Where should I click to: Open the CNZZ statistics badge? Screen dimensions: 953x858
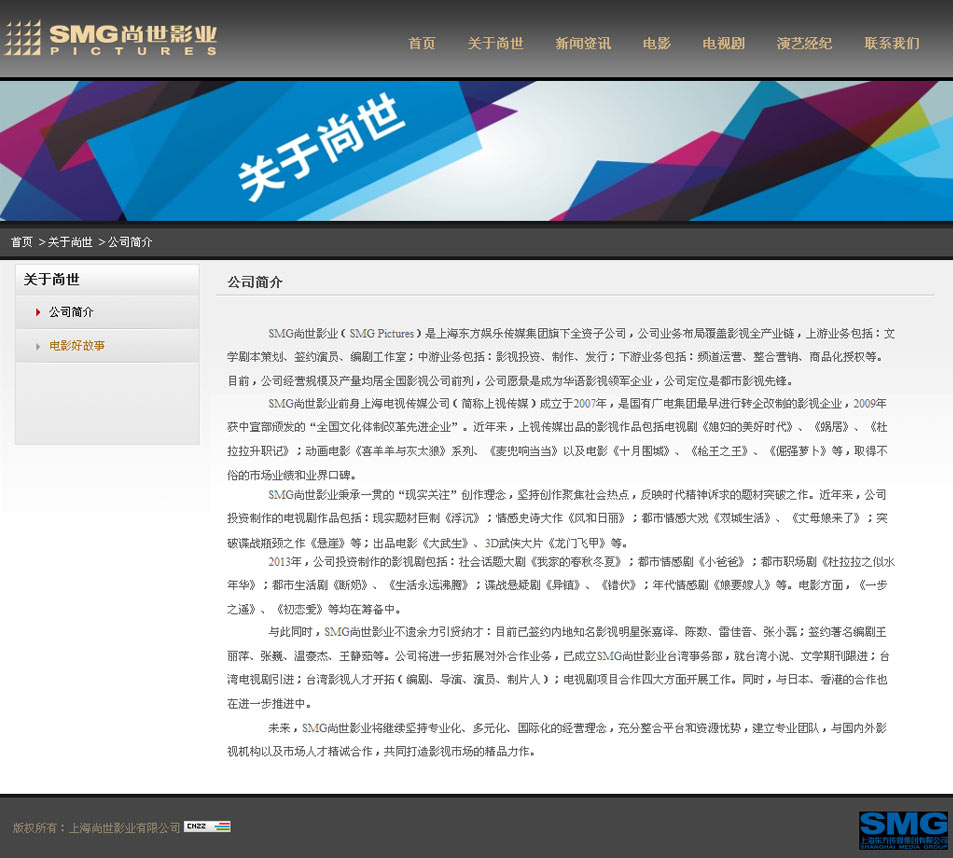pos(207,826)
